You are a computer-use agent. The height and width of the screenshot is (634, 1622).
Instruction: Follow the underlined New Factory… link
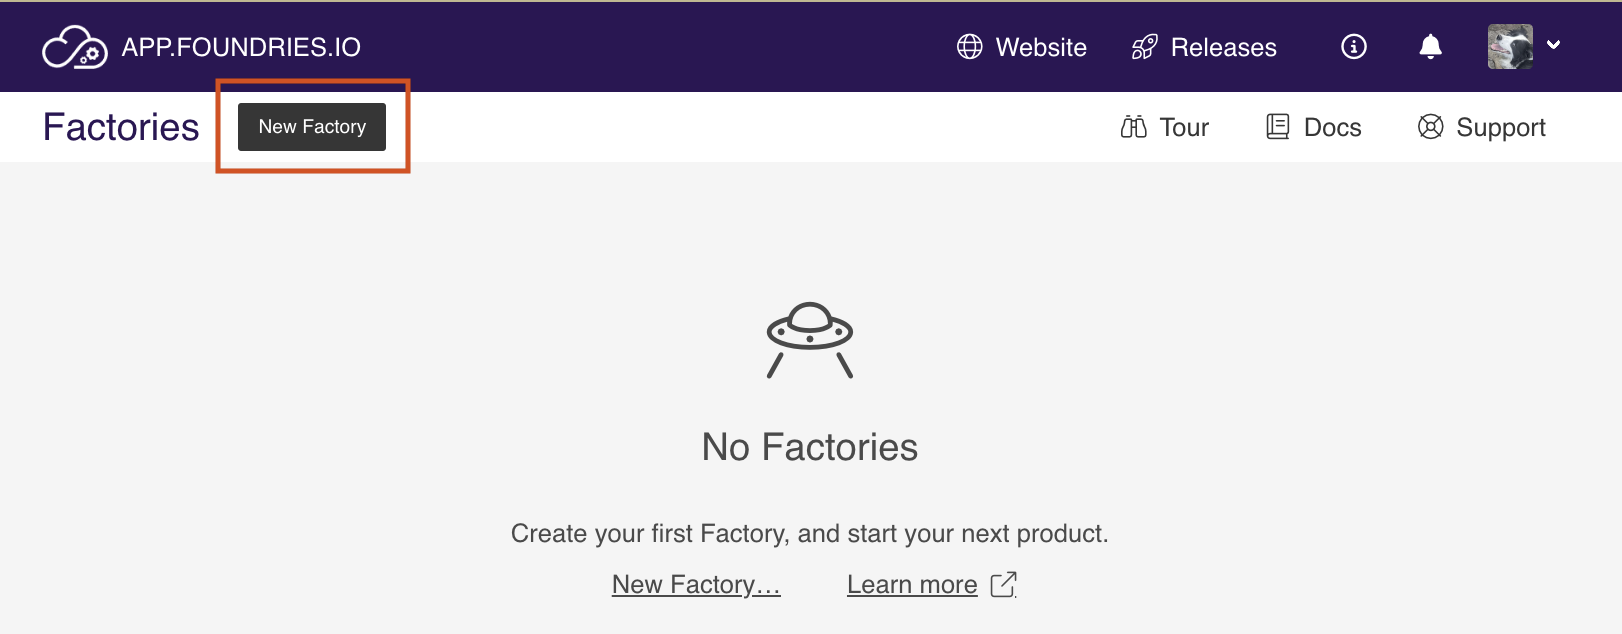(696, 584)
